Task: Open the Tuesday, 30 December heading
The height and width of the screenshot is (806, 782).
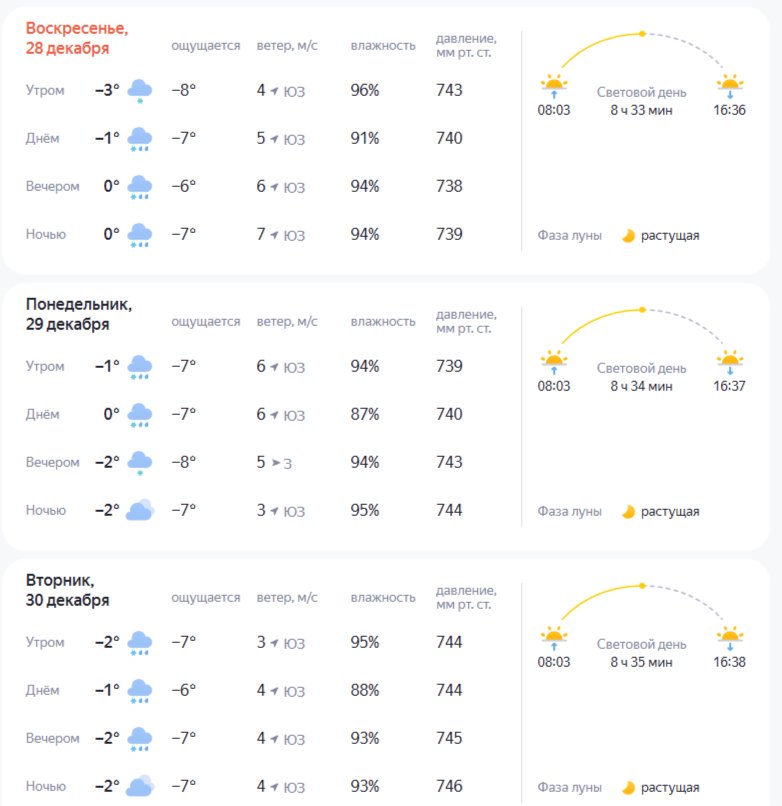Action: pyautogui.click(x=68, y=590)
